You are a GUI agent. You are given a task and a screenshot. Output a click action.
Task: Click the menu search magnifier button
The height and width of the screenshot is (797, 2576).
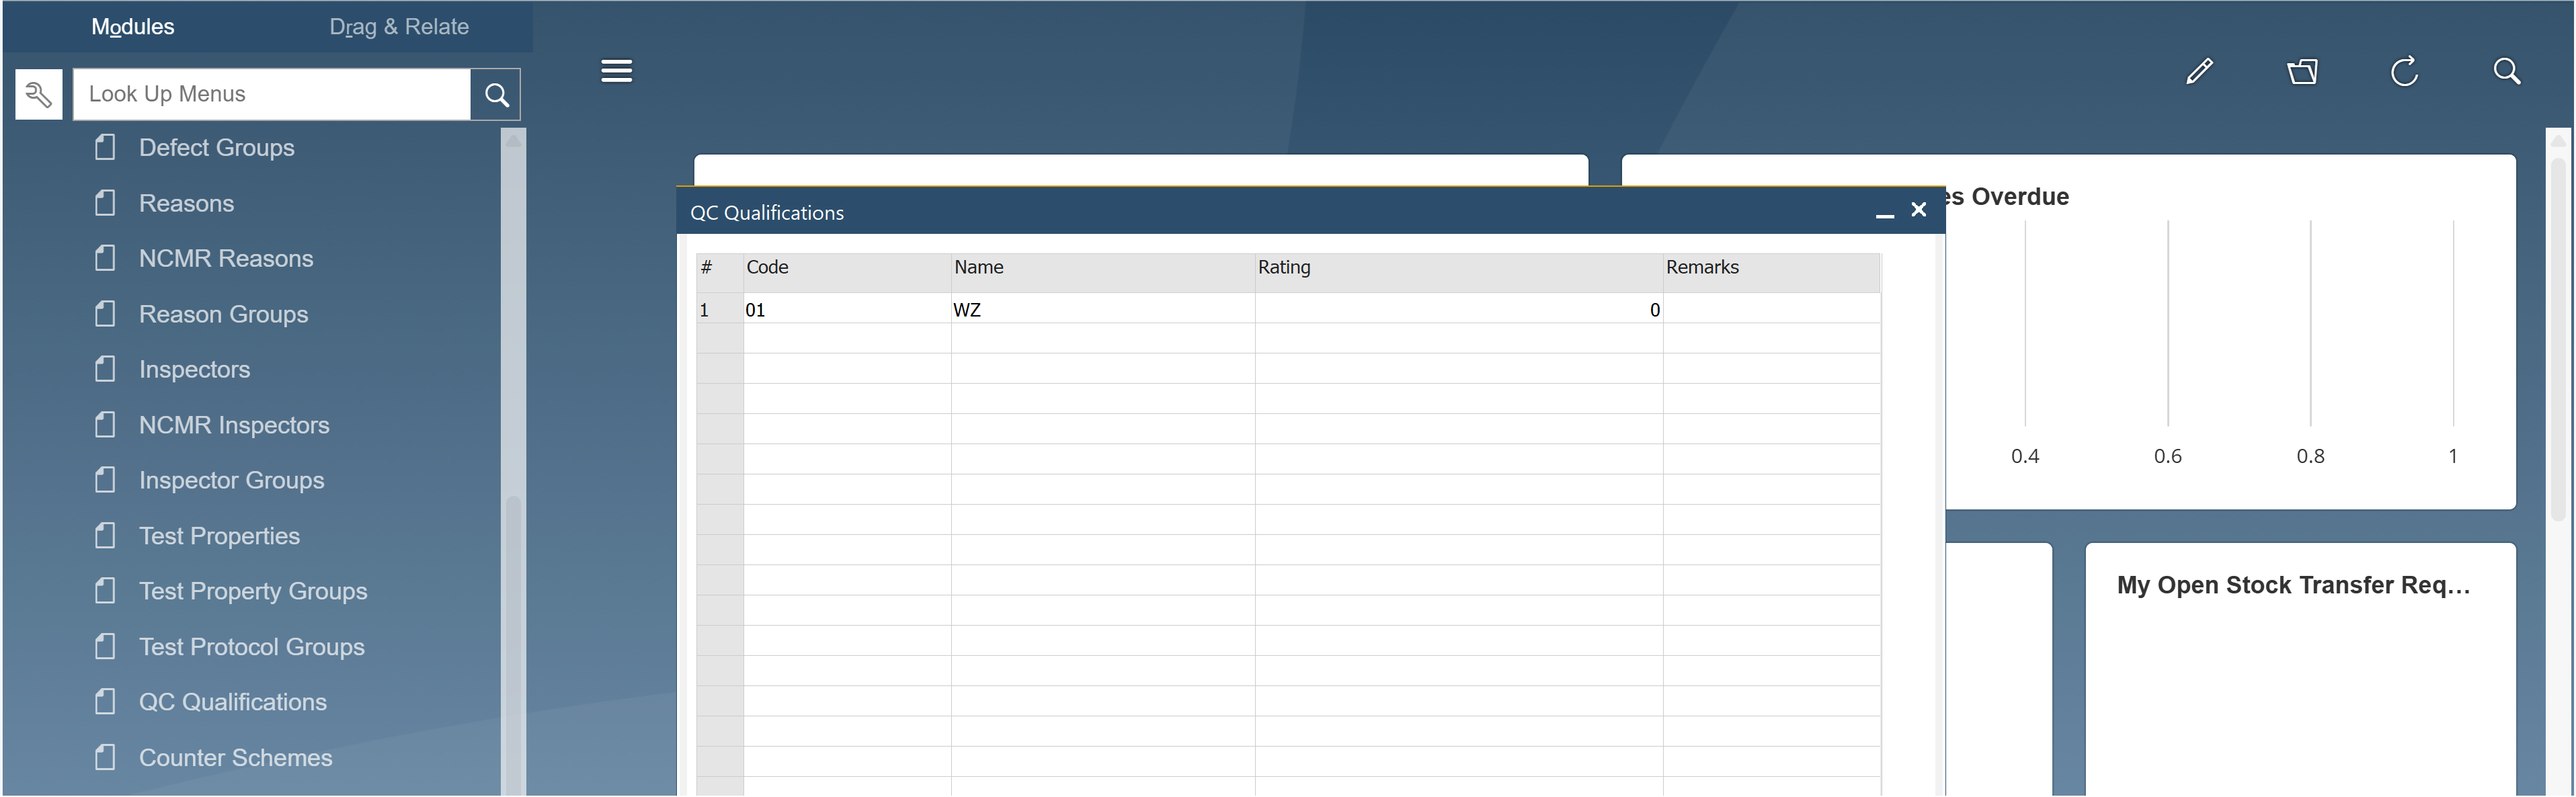pyautogui.click(x=496, y=94)
